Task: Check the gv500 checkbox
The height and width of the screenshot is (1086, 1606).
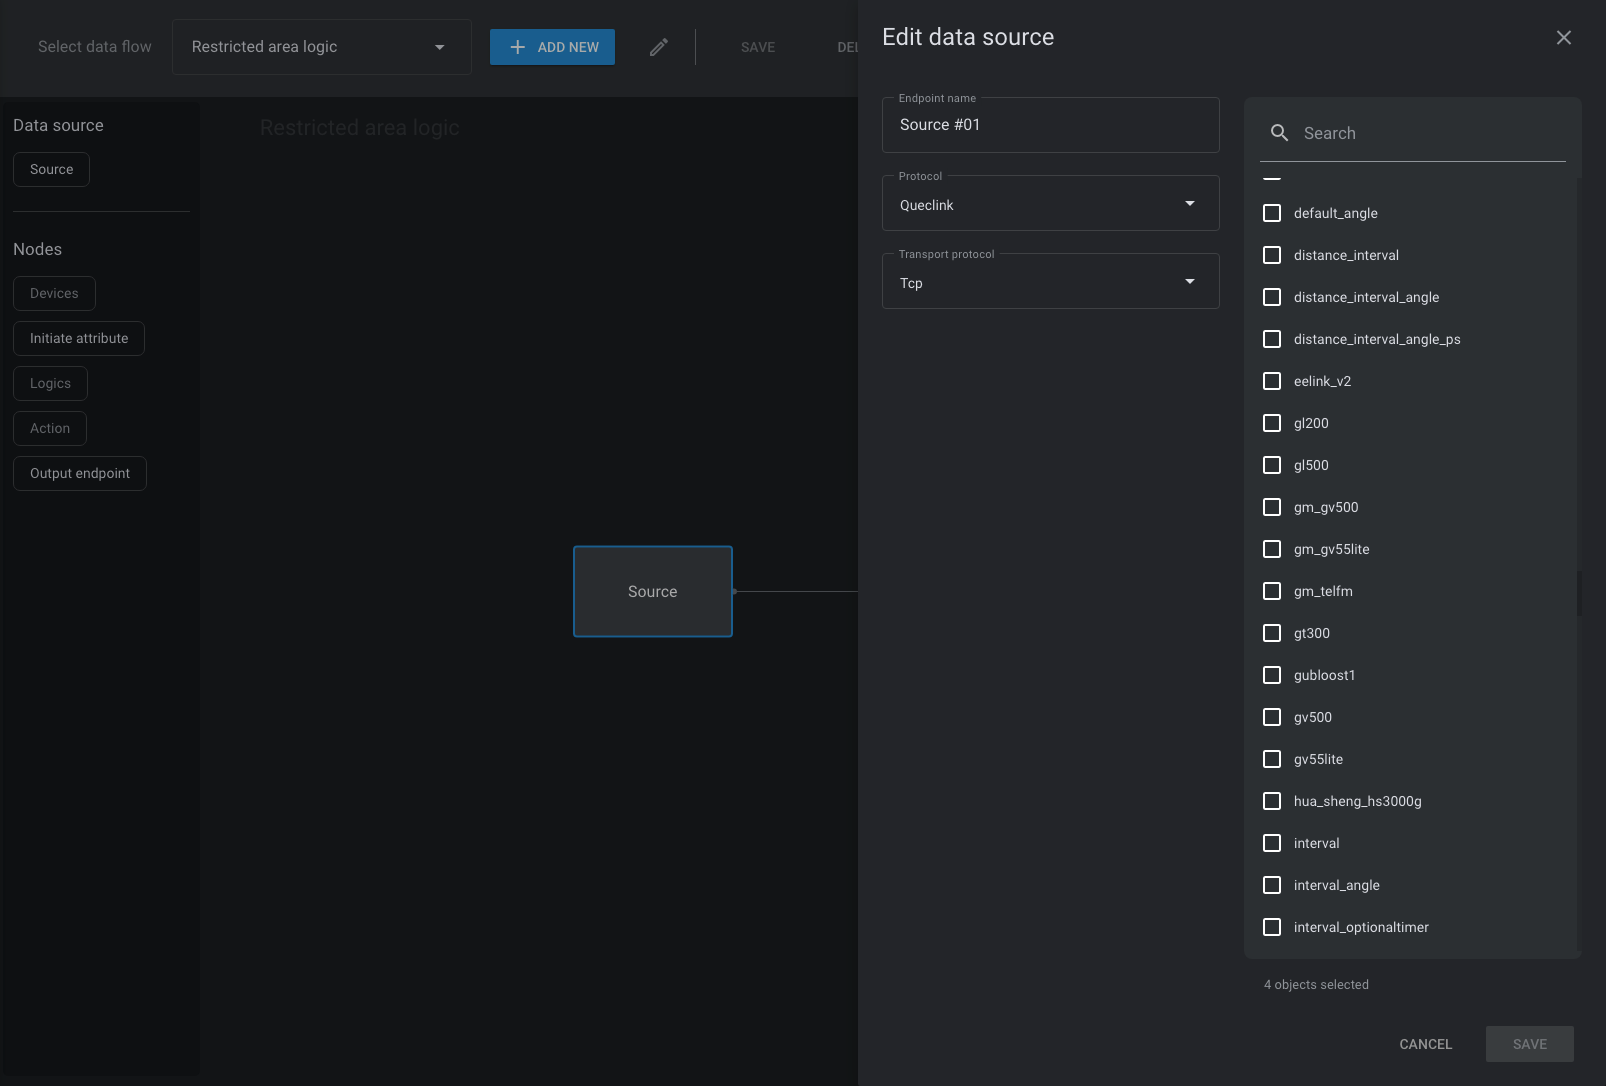Action: pos(1272,717)
